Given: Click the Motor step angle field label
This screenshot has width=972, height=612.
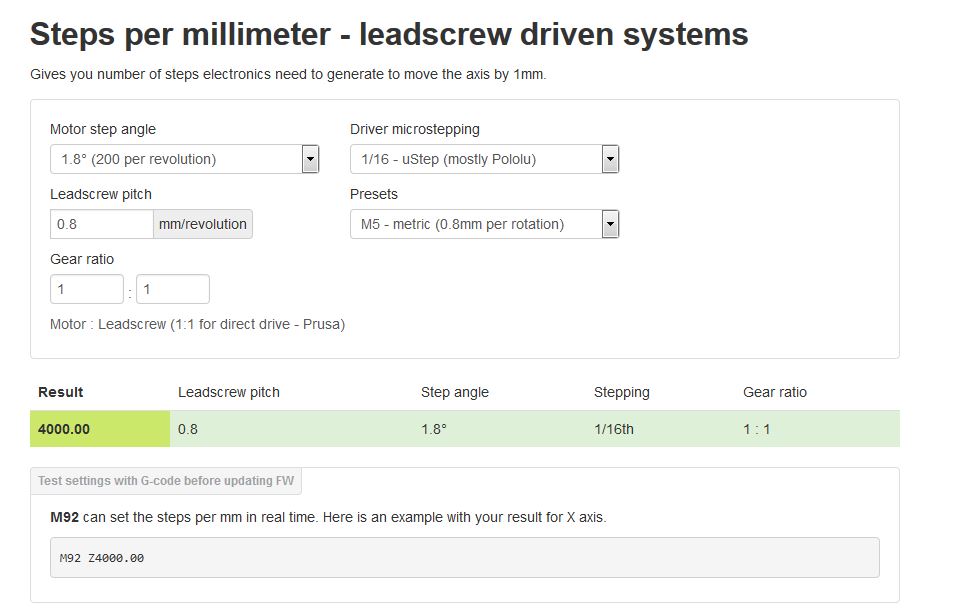Looking at the screenshot, I should pyautogui.click(x=103, y=129).
